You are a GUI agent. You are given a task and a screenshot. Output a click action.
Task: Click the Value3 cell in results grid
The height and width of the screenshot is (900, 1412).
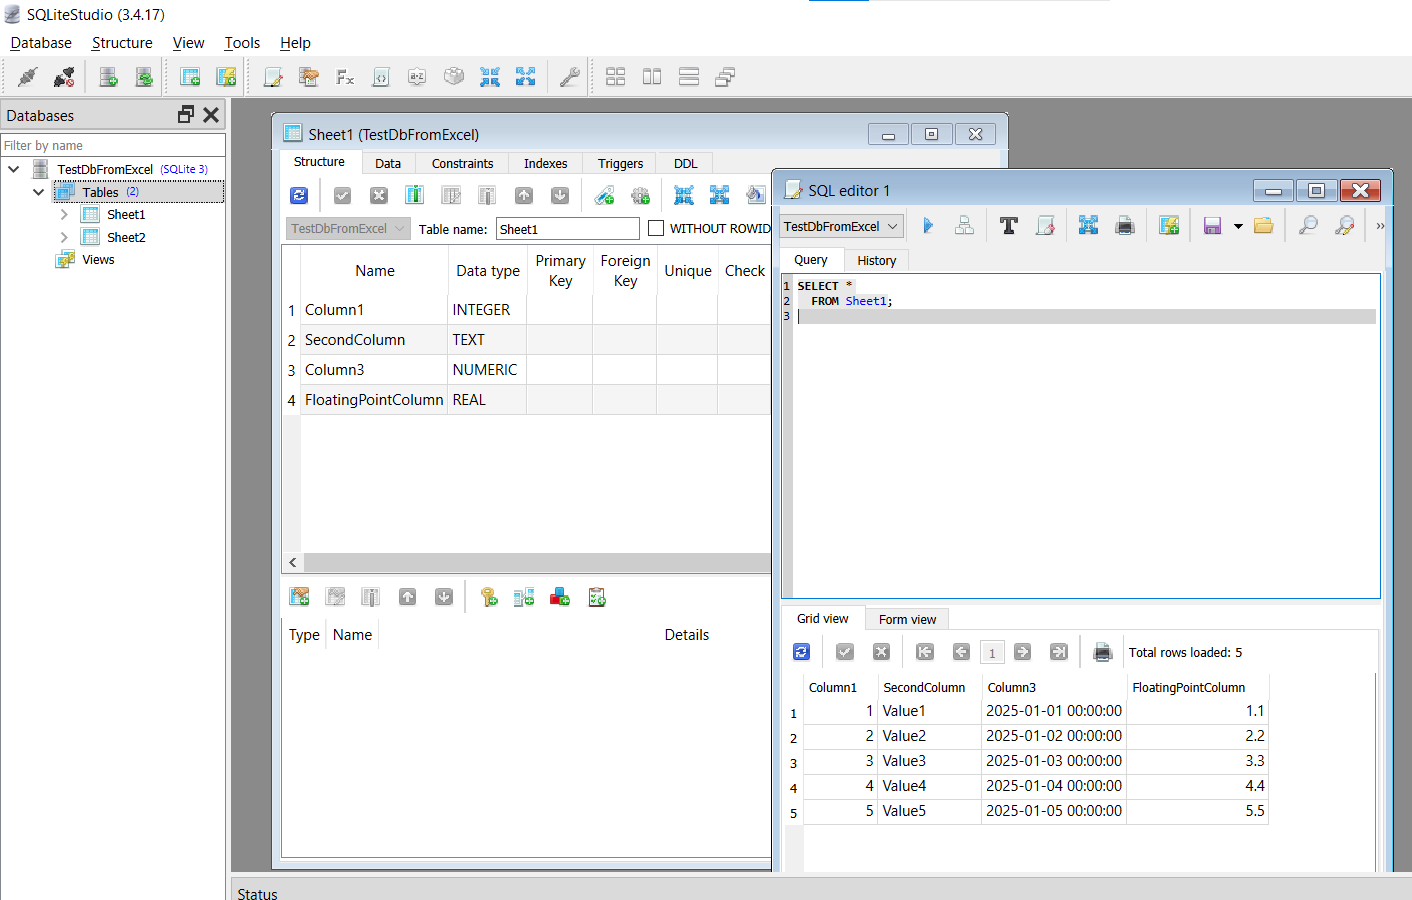pos(929,761)
